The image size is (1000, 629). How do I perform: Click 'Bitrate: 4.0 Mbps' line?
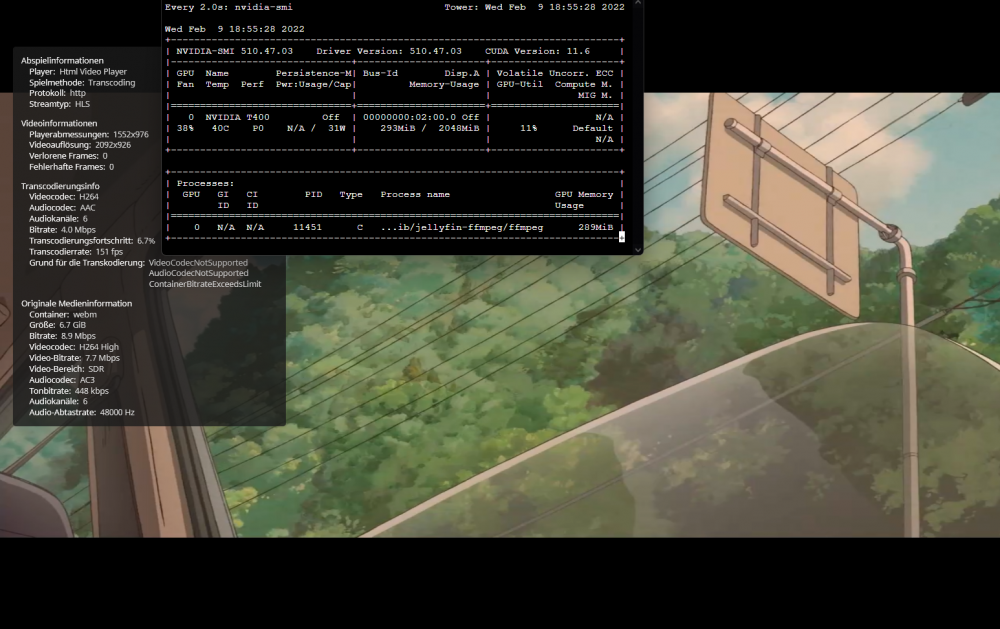(x=62, y=230)
